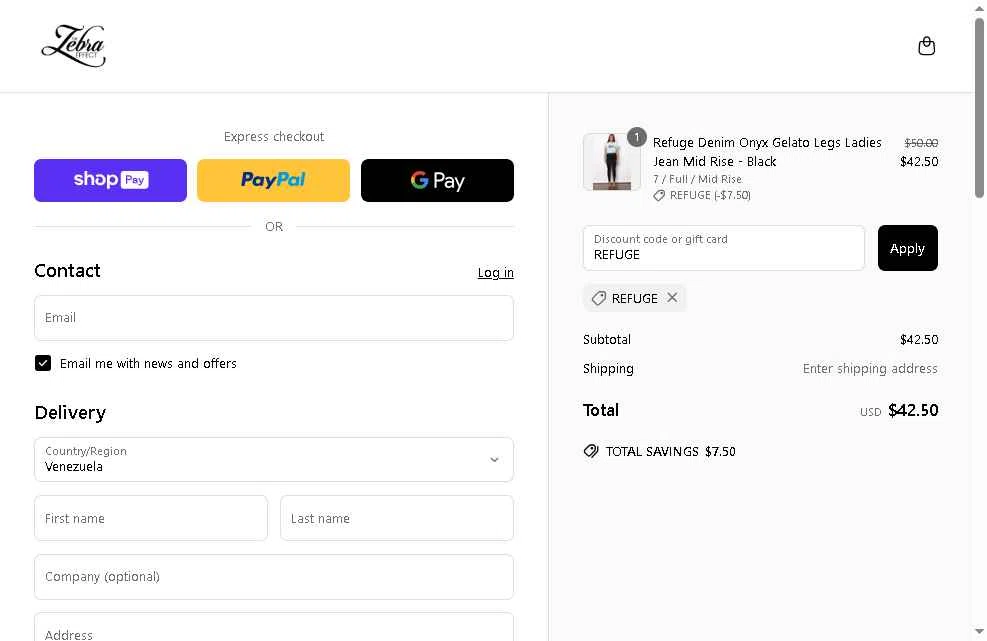Click the 'REFUGE (-$7.50)' discount line

[x=702, y=195]
